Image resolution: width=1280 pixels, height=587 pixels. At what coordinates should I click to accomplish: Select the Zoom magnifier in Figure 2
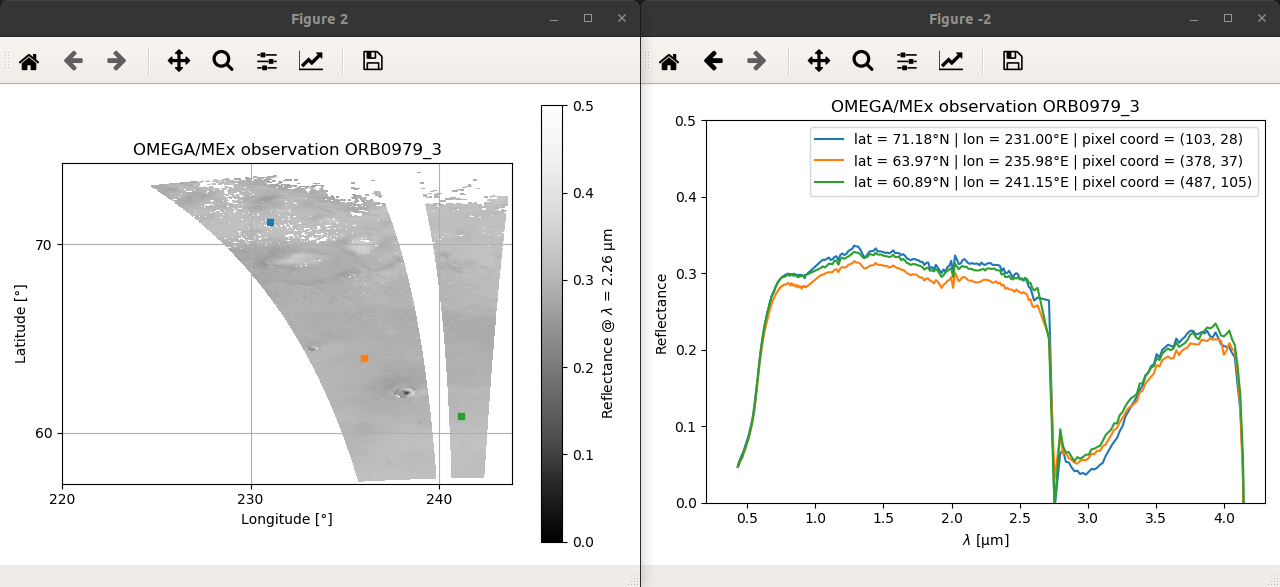[x=223, y=61]
